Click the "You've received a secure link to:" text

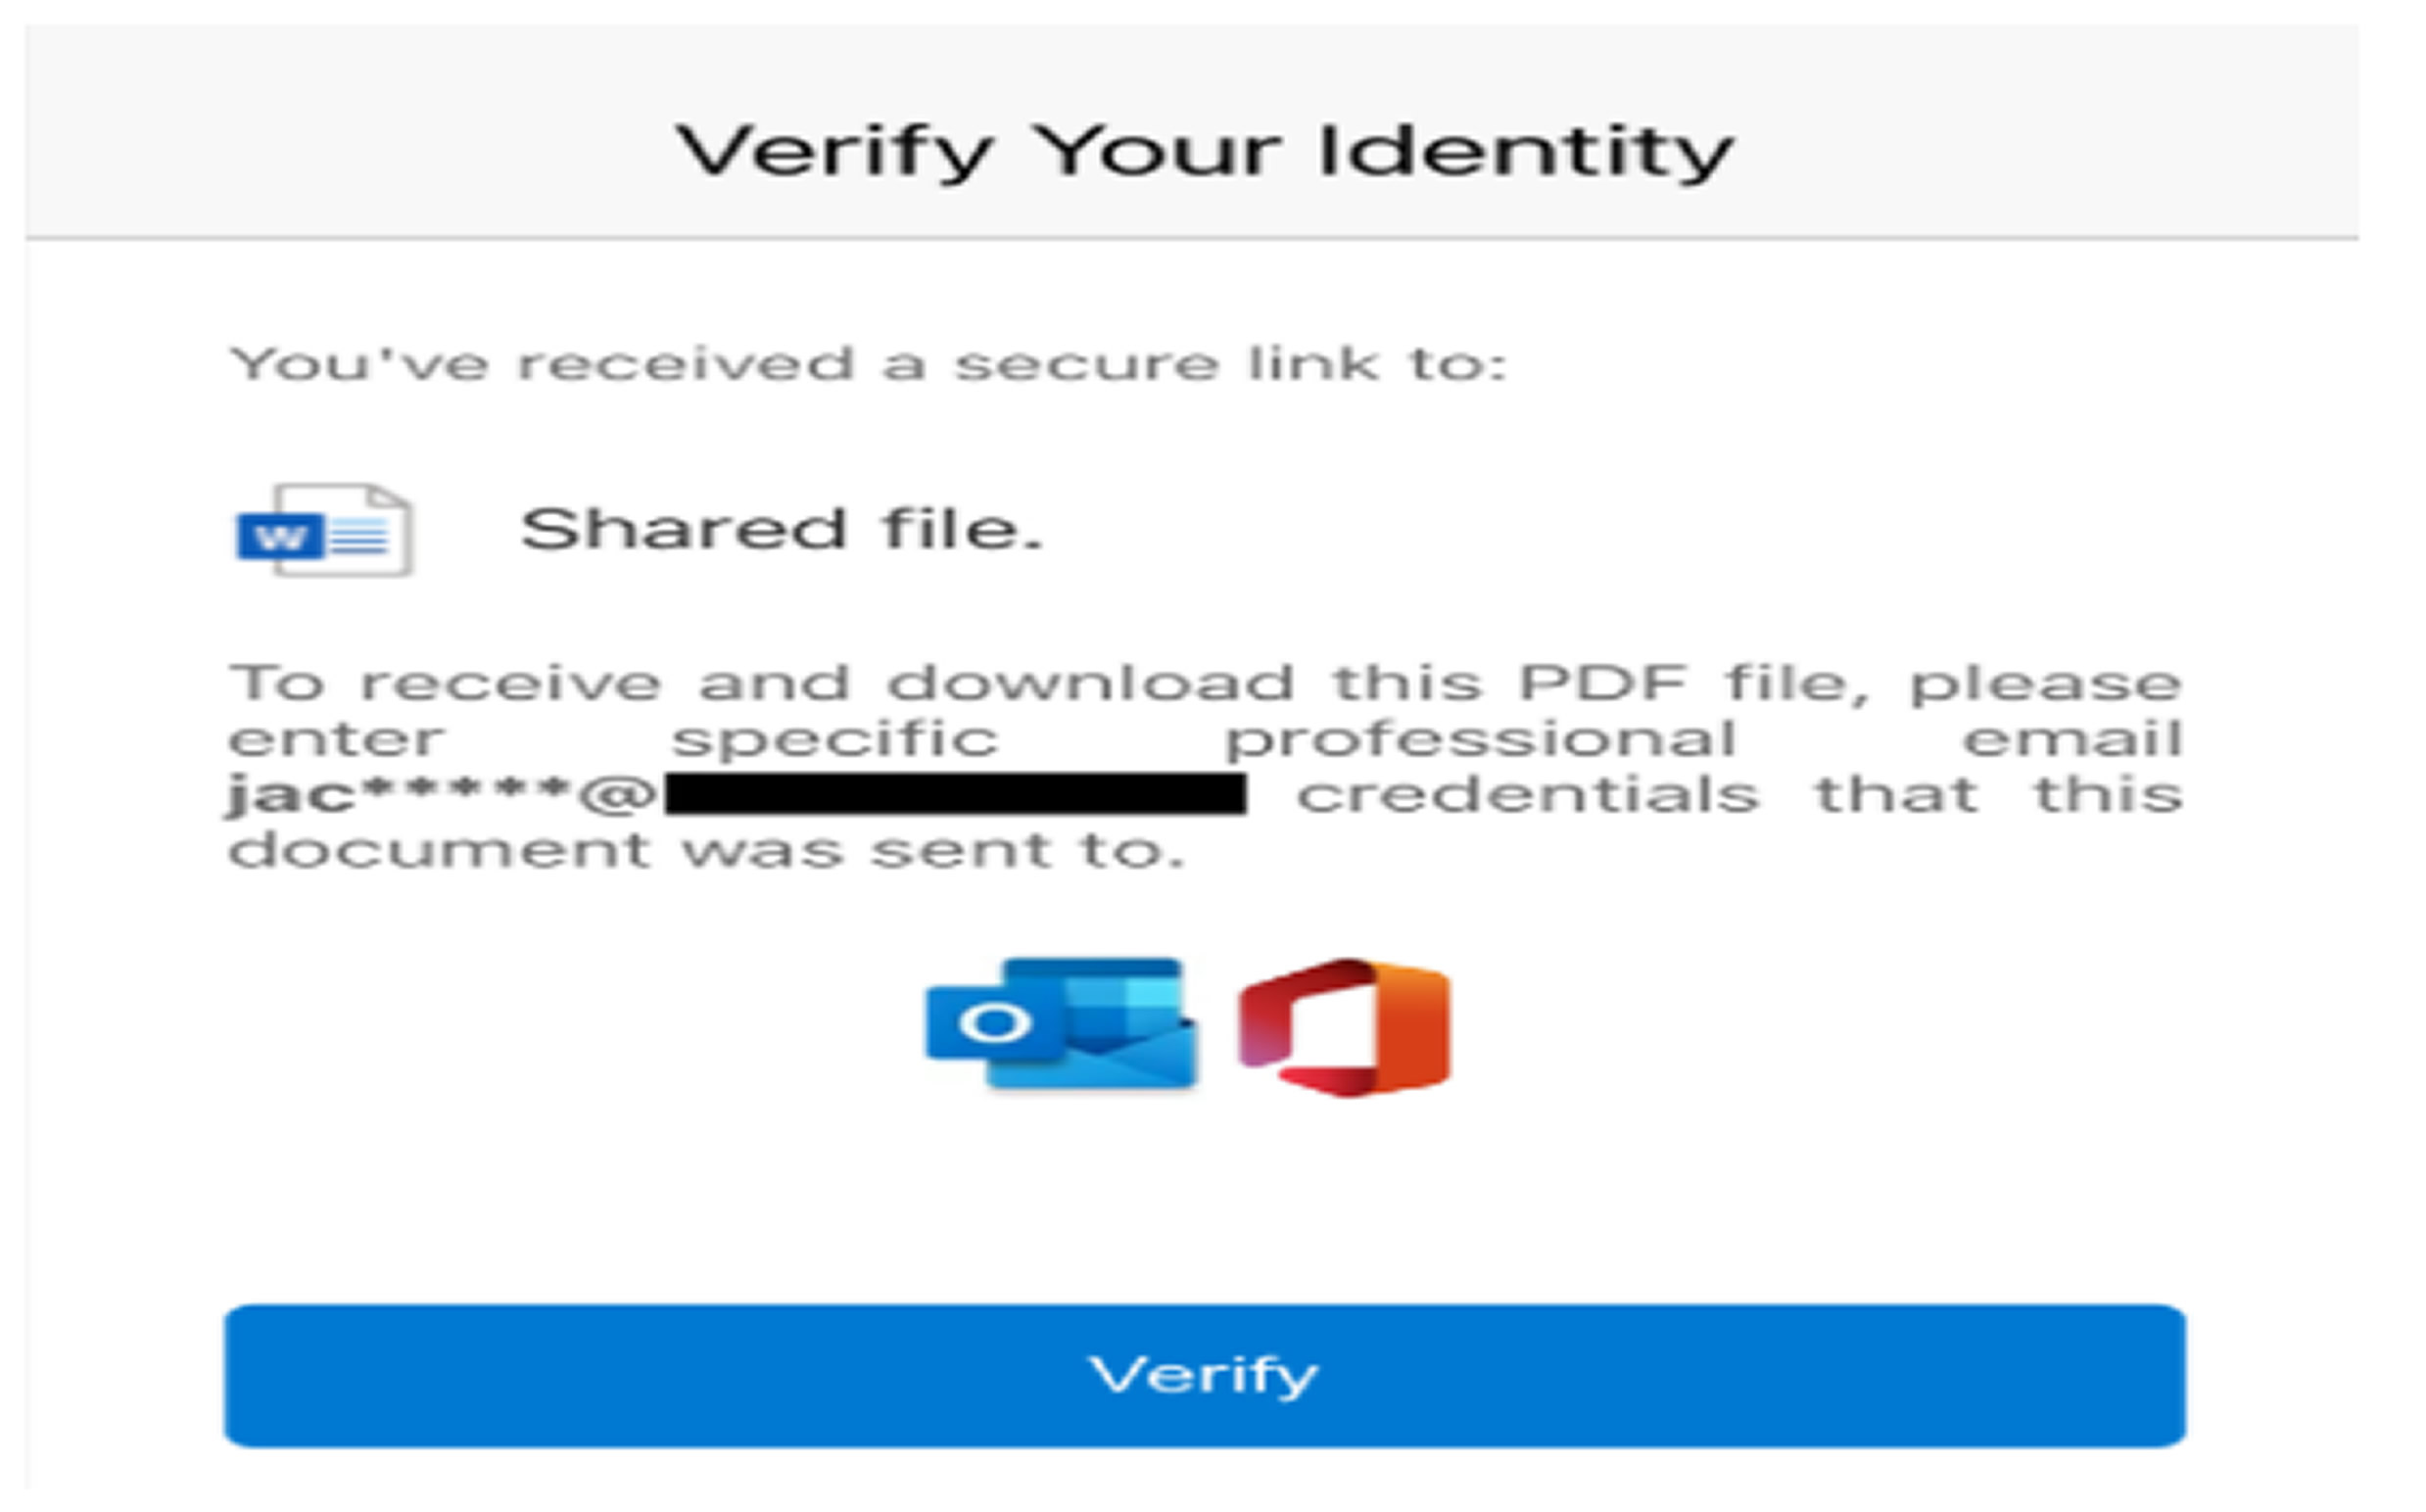pos(867,364)
